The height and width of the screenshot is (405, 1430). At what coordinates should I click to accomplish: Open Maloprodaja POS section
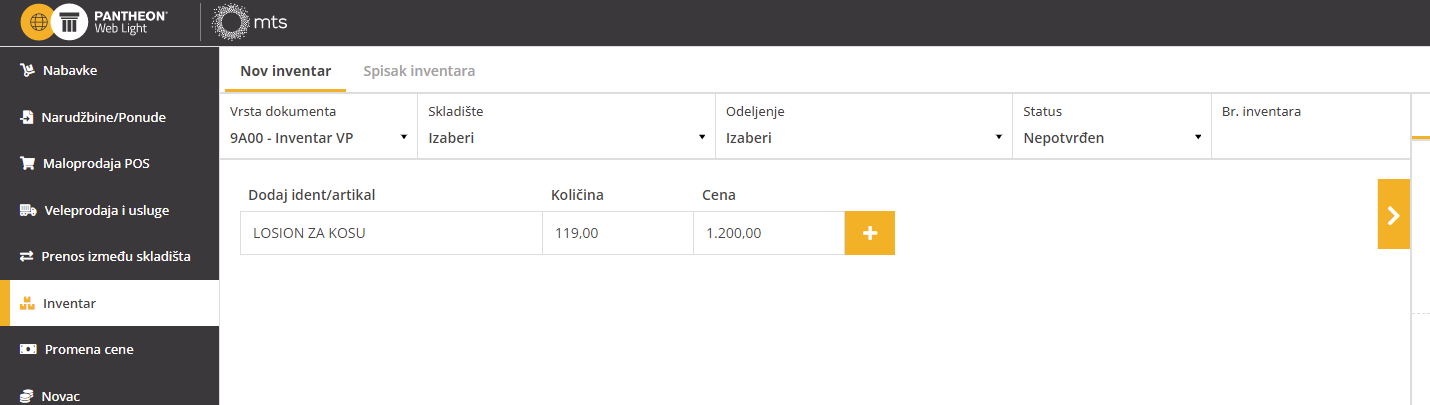pyautogui.click(x=109, y=163)
